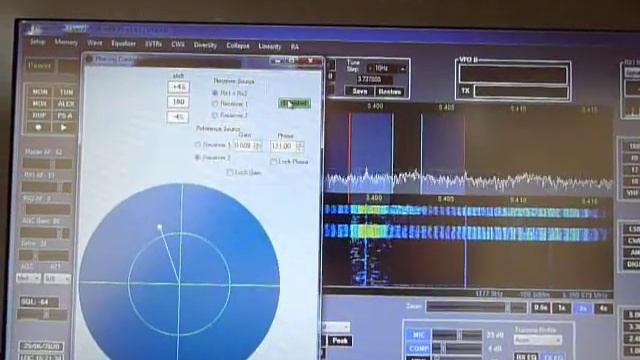This screenshot has width=640, height=360.
Task: Adjust the Master AF slider
Action: pyautogui.click(x=47, y=164)
